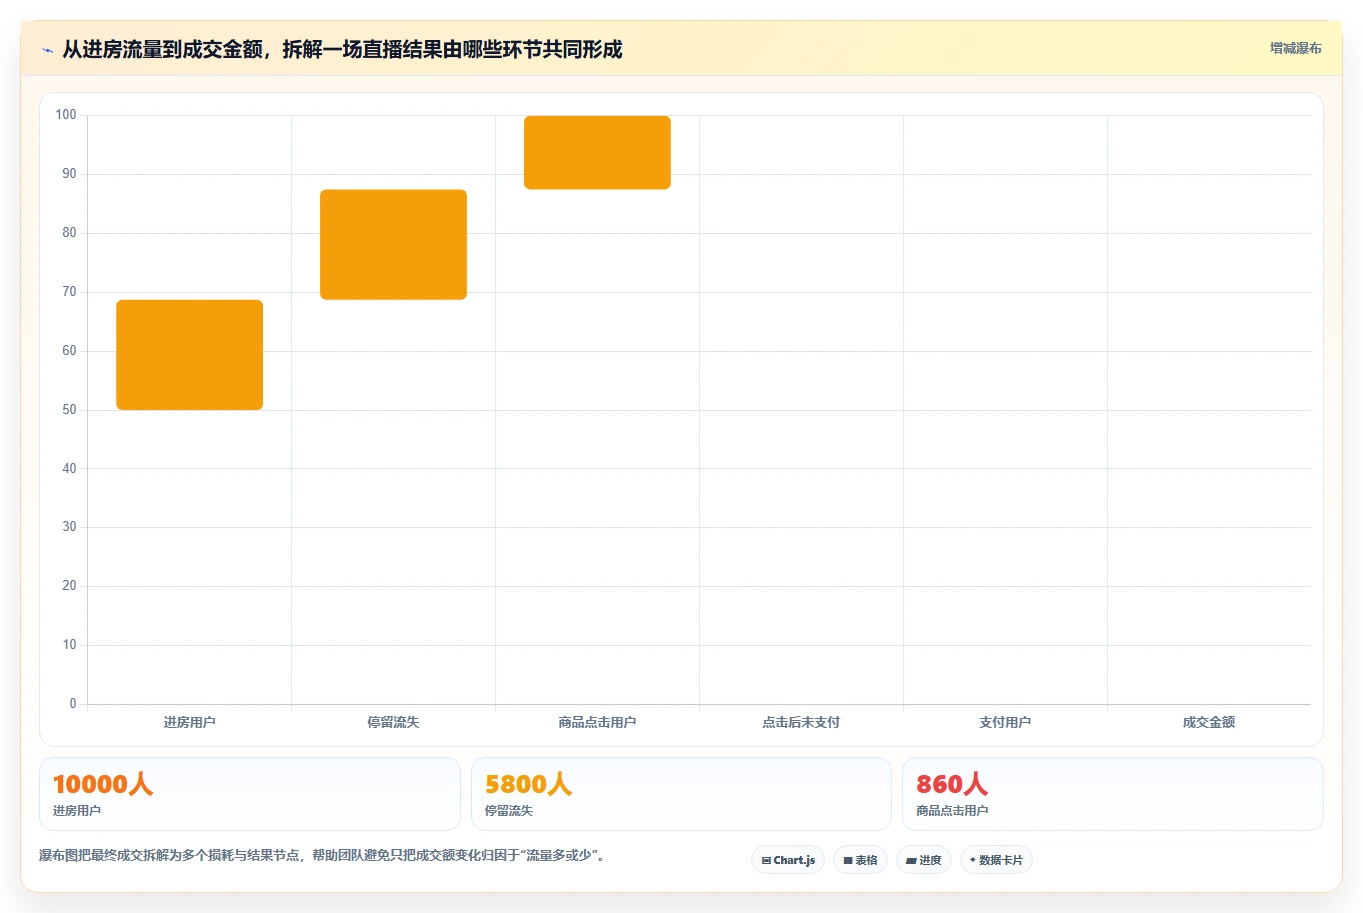The height and width of the screenshot is (913, 1363).
Task: Open the 10000人 进房用户 data card
Action: (249, 794)
